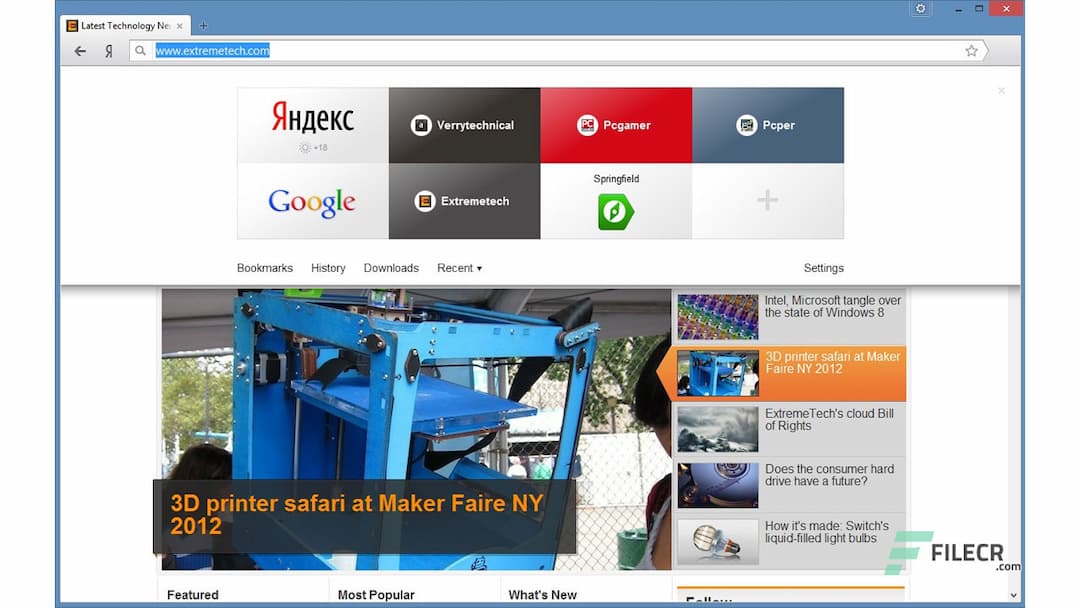Open the Pcper speed dial tile
This screenshot has height=608, width=1080.
tap(768, 124)
